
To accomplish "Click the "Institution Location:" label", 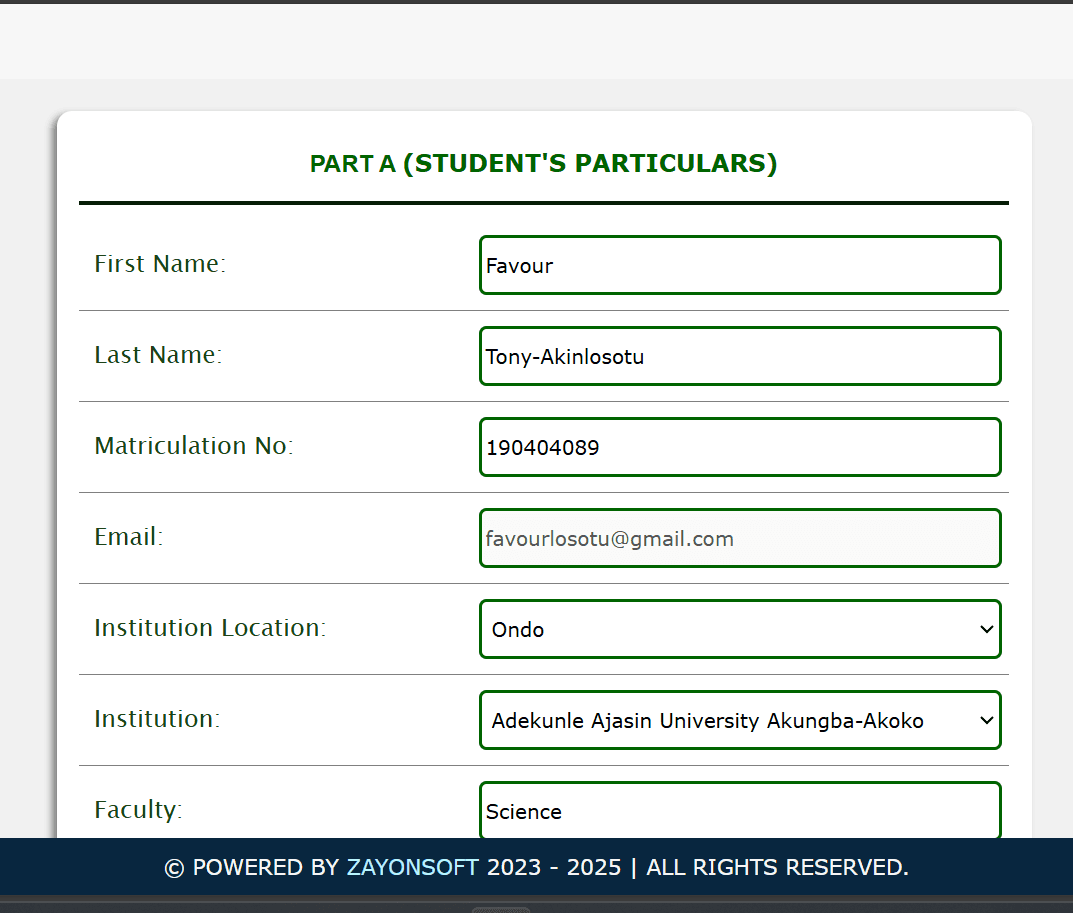I will 210,628.
